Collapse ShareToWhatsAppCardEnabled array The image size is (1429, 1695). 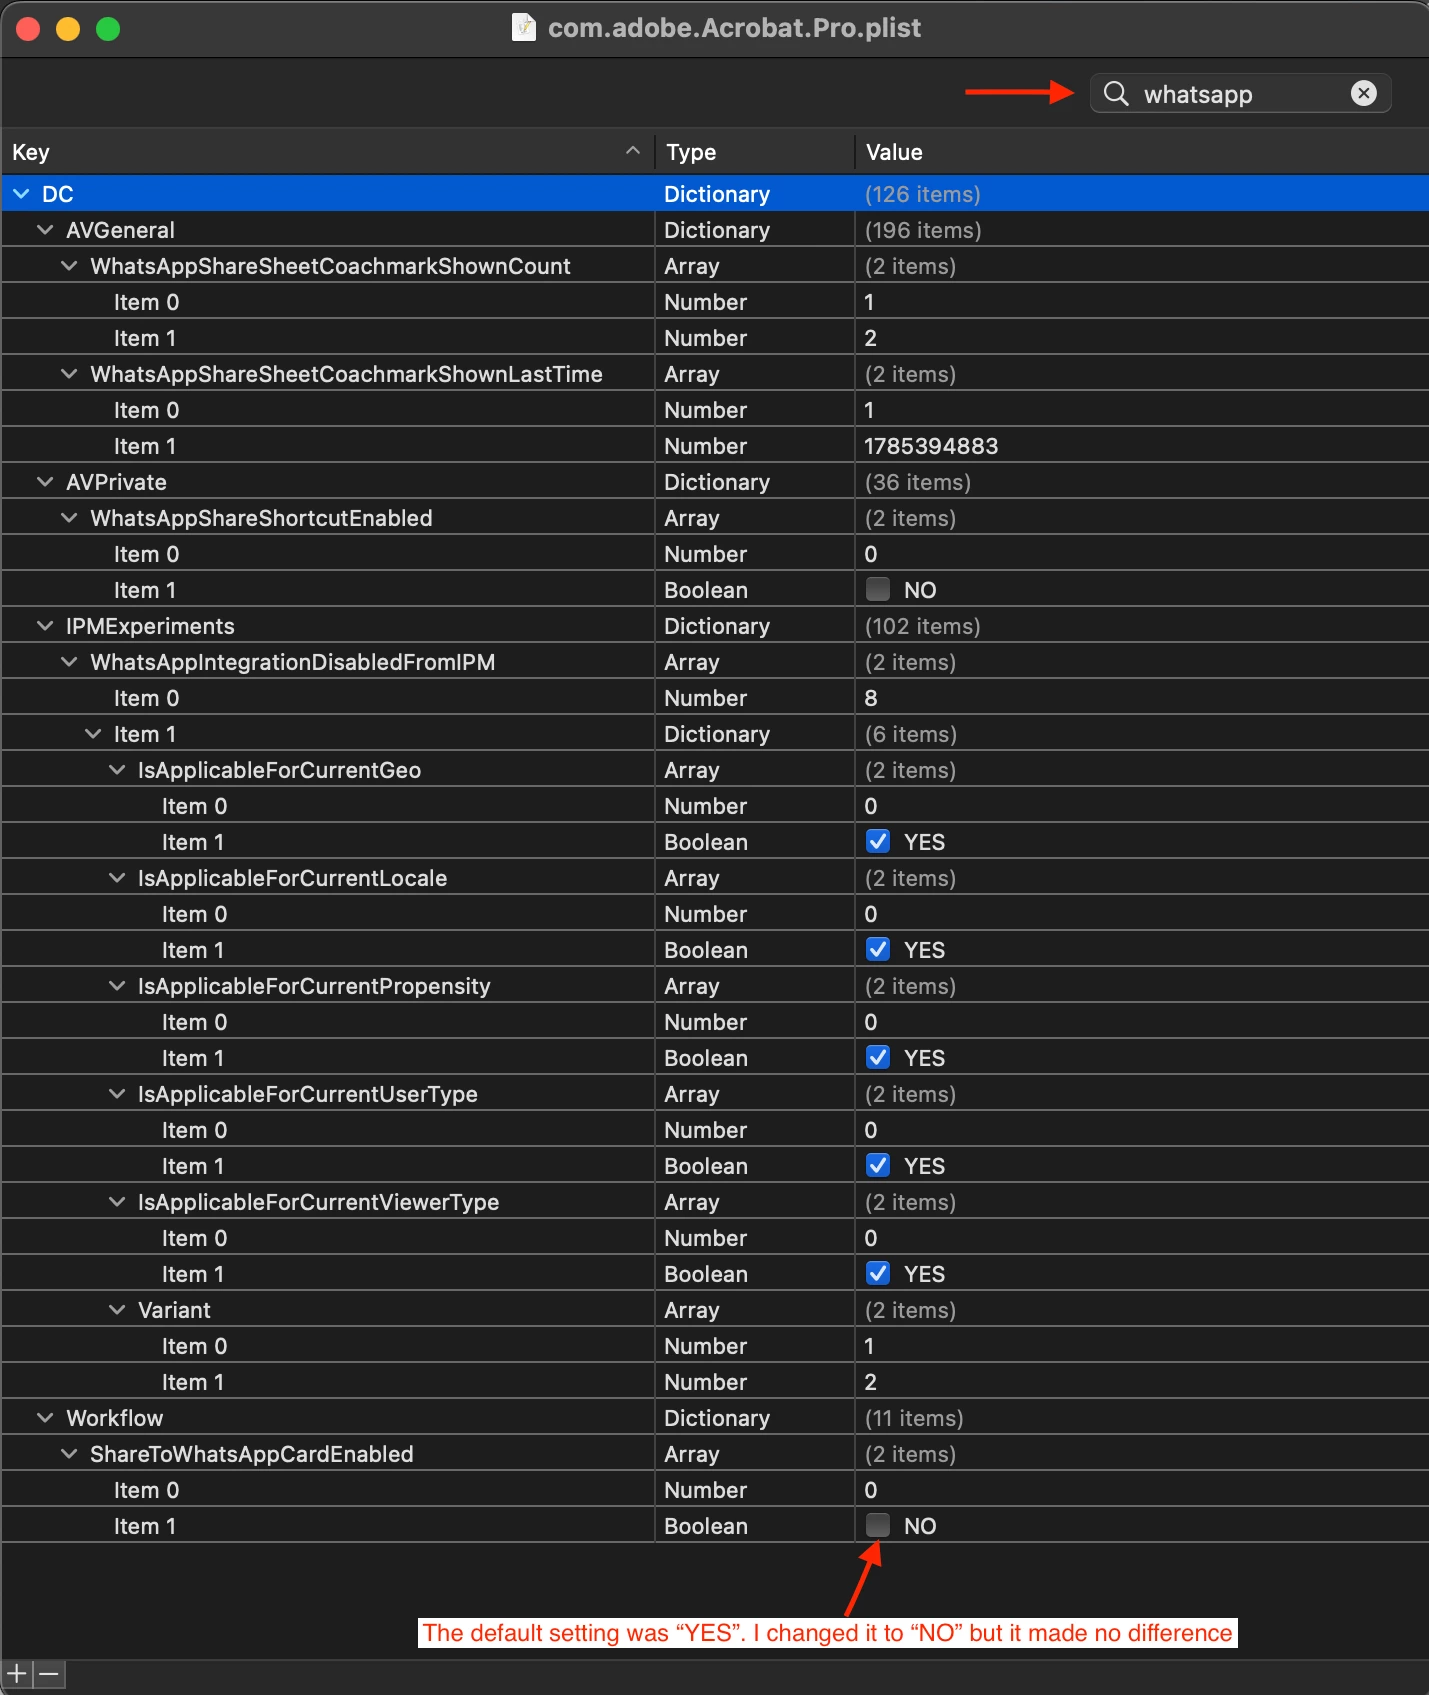pos(69,1454)
